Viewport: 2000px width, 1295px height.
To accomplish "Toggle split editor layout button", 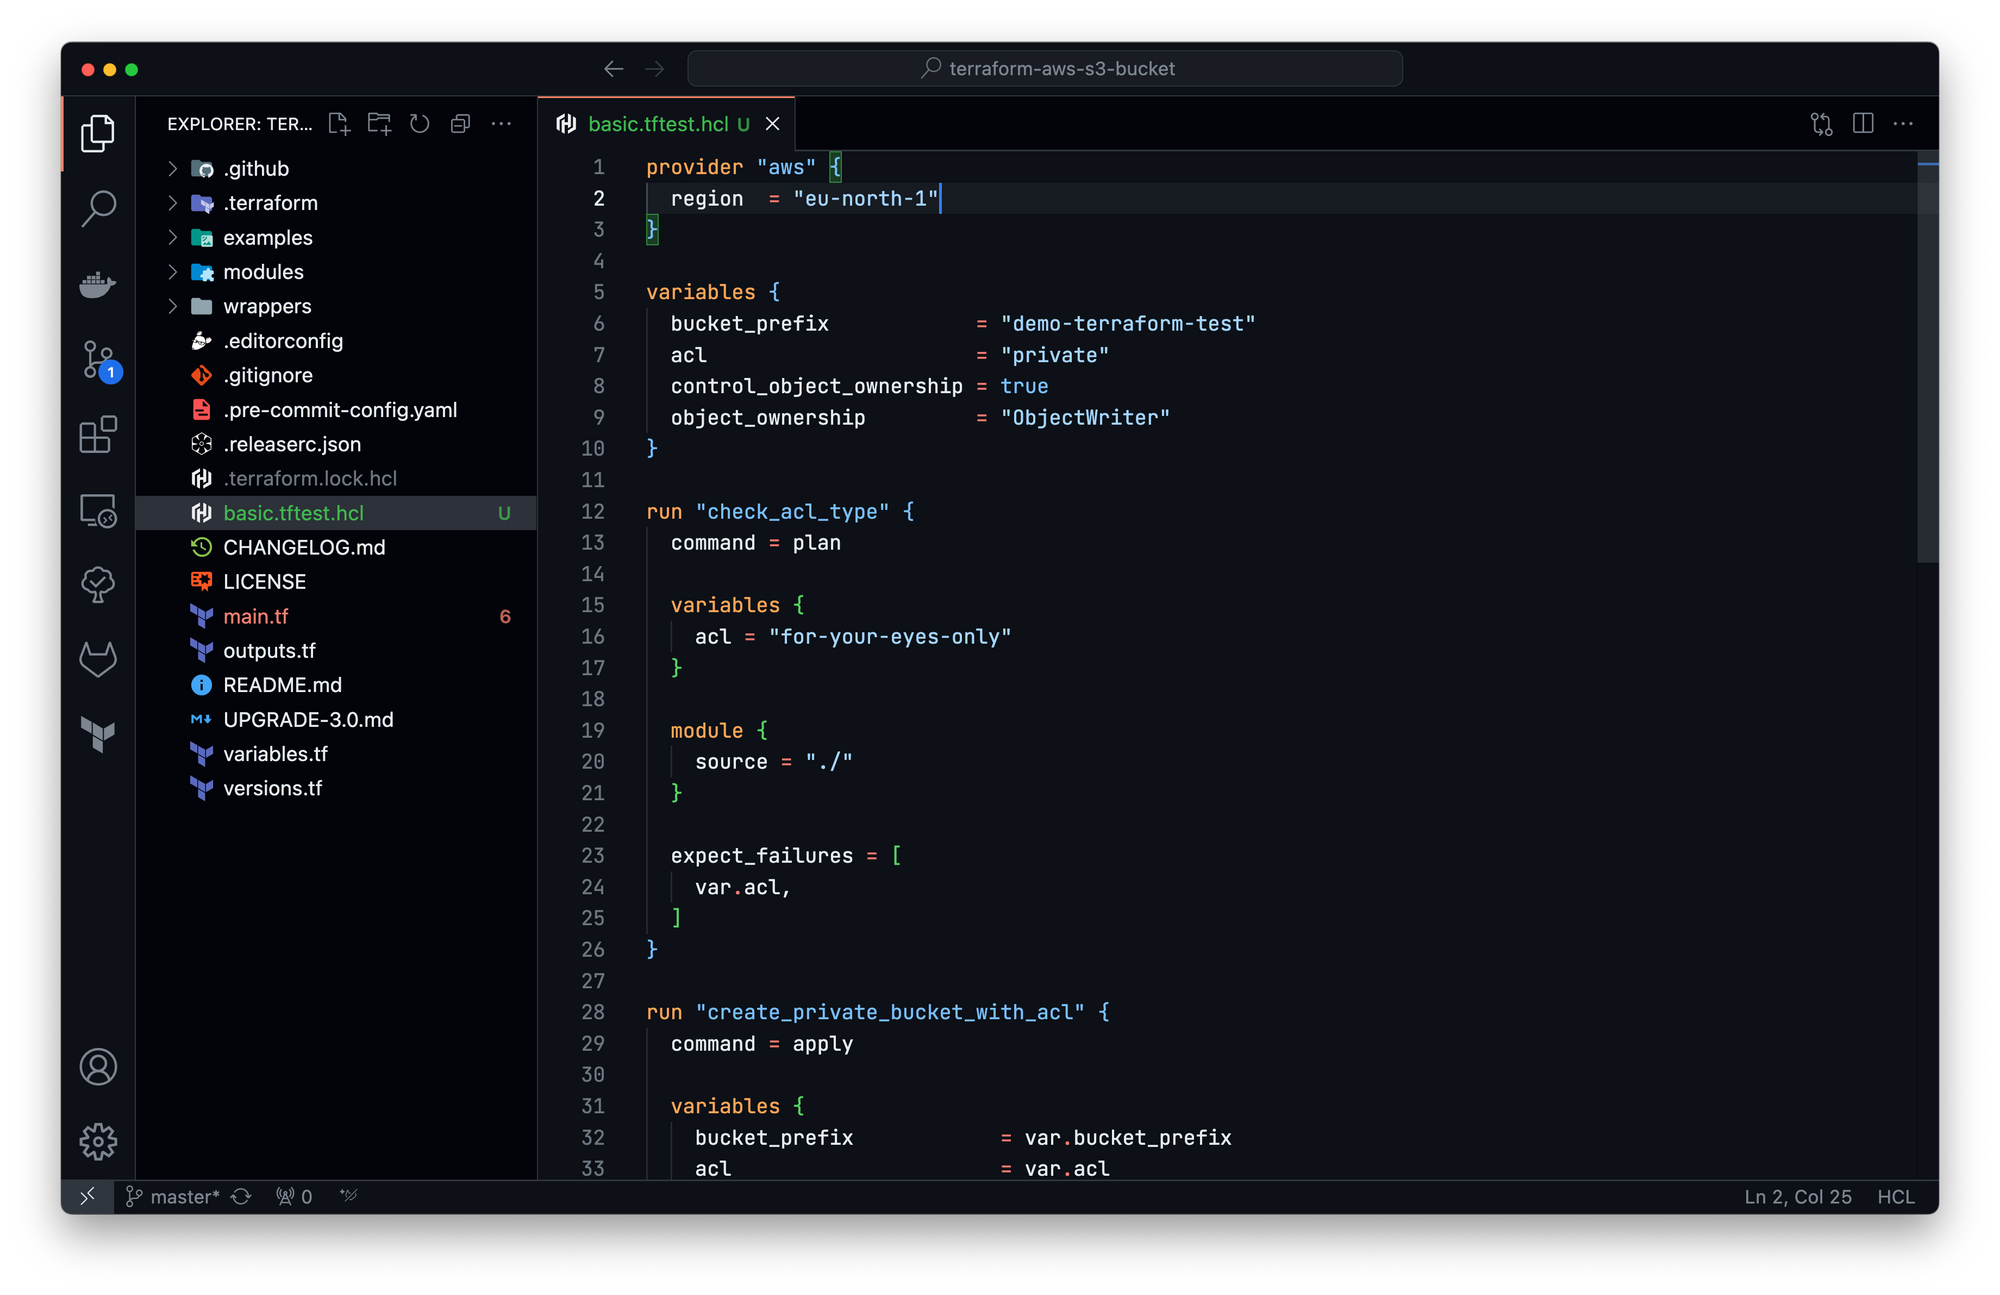I will (1862, 124).
